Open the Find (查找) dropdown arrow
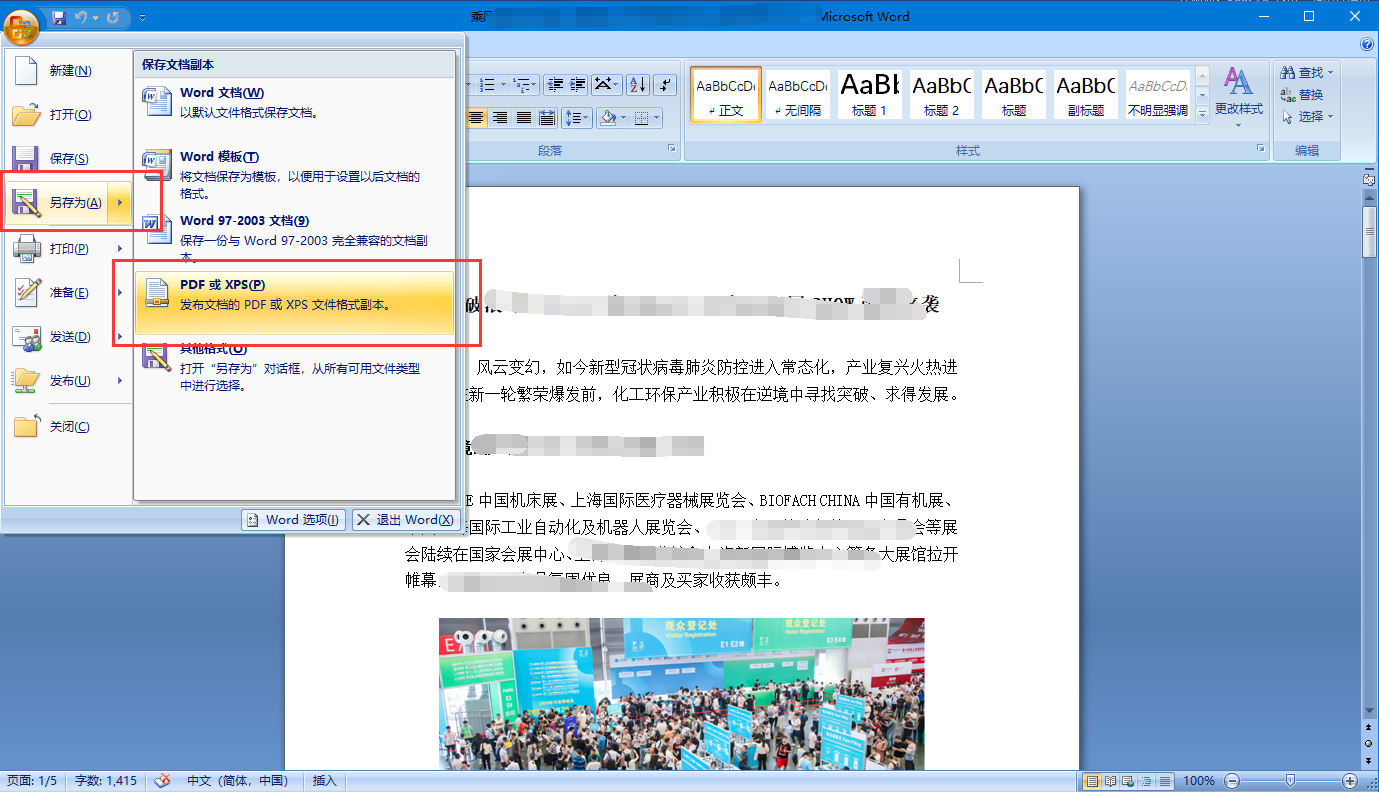The height and width of the screenshot is (792, 1379). (1331, 73)
